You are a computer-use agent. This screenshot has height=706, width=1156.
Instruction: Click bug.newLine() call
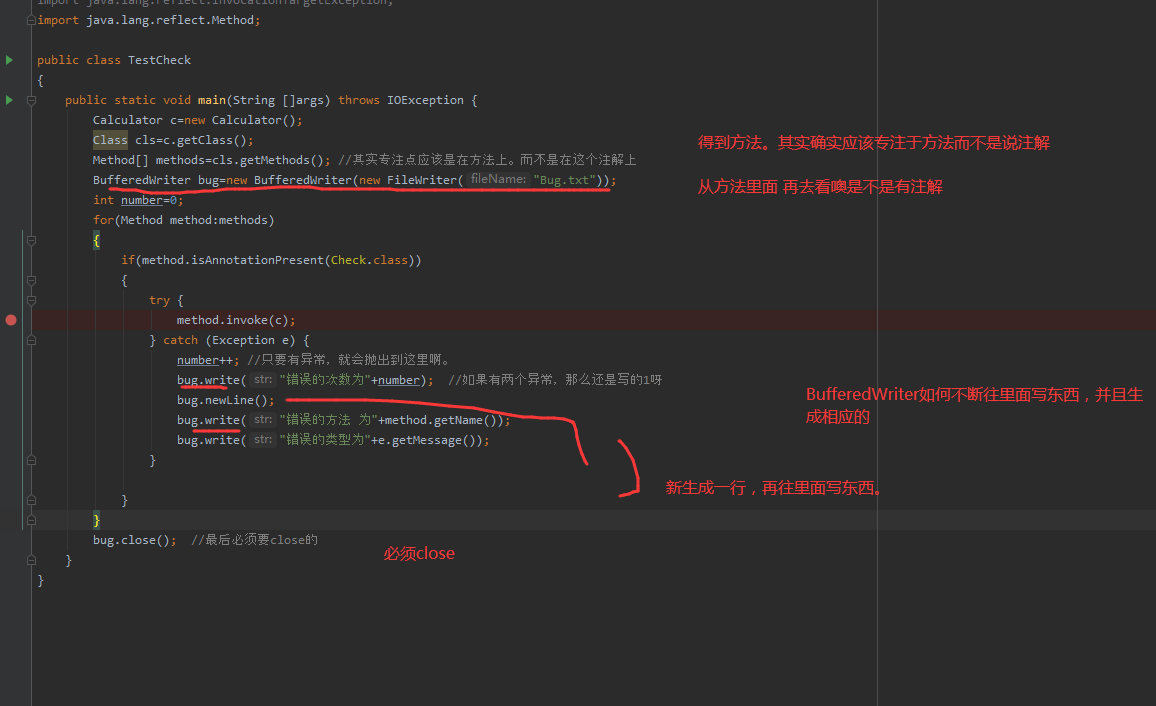(x=226, y=400)
